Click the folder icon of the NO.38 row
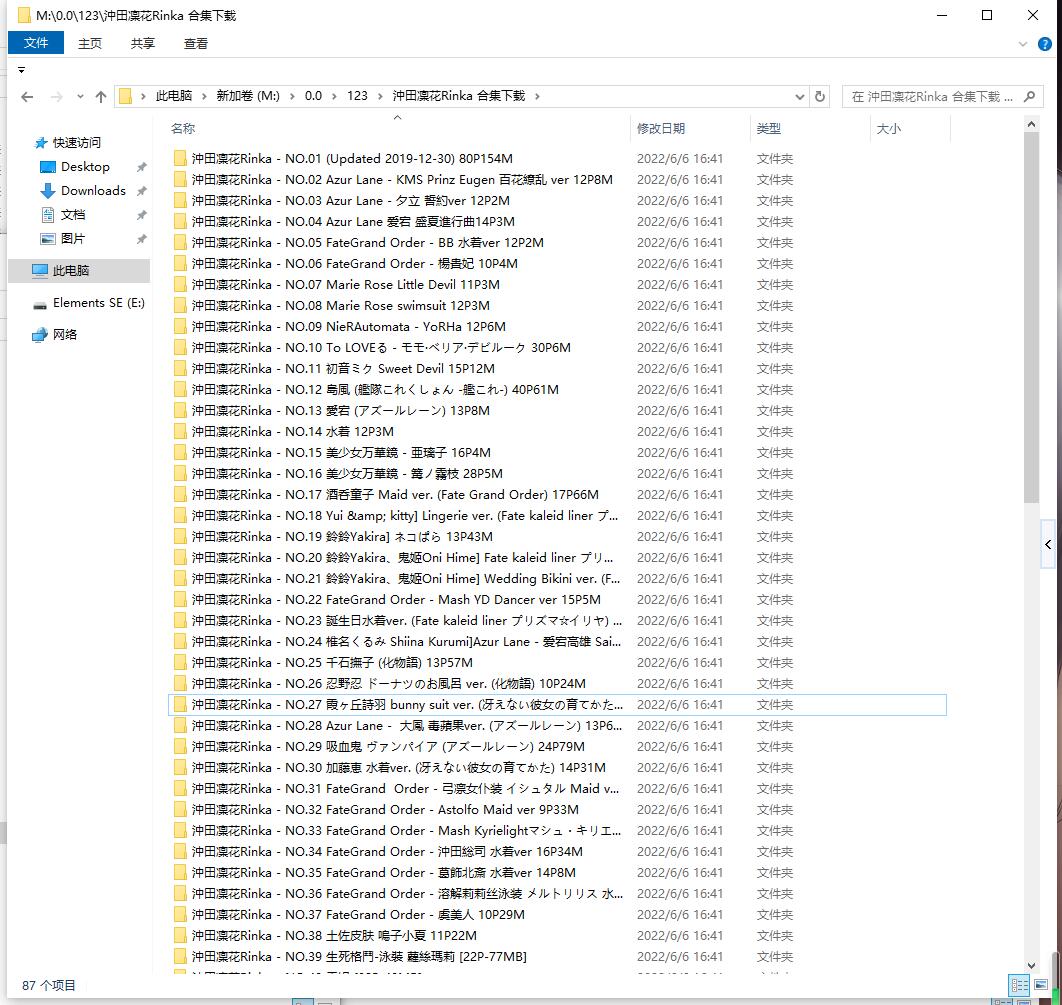The height and width of the screenshot is (1005, 1062). point(179,935)
